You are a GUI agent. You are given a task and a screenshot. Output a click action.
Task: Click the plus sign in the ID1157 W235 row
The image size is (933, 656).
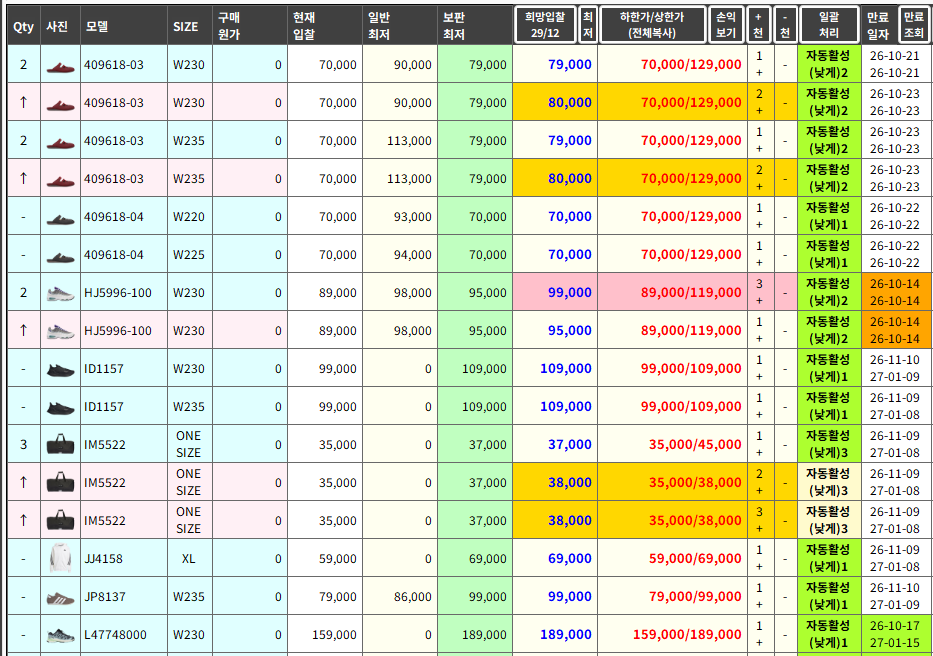(759, 415)
